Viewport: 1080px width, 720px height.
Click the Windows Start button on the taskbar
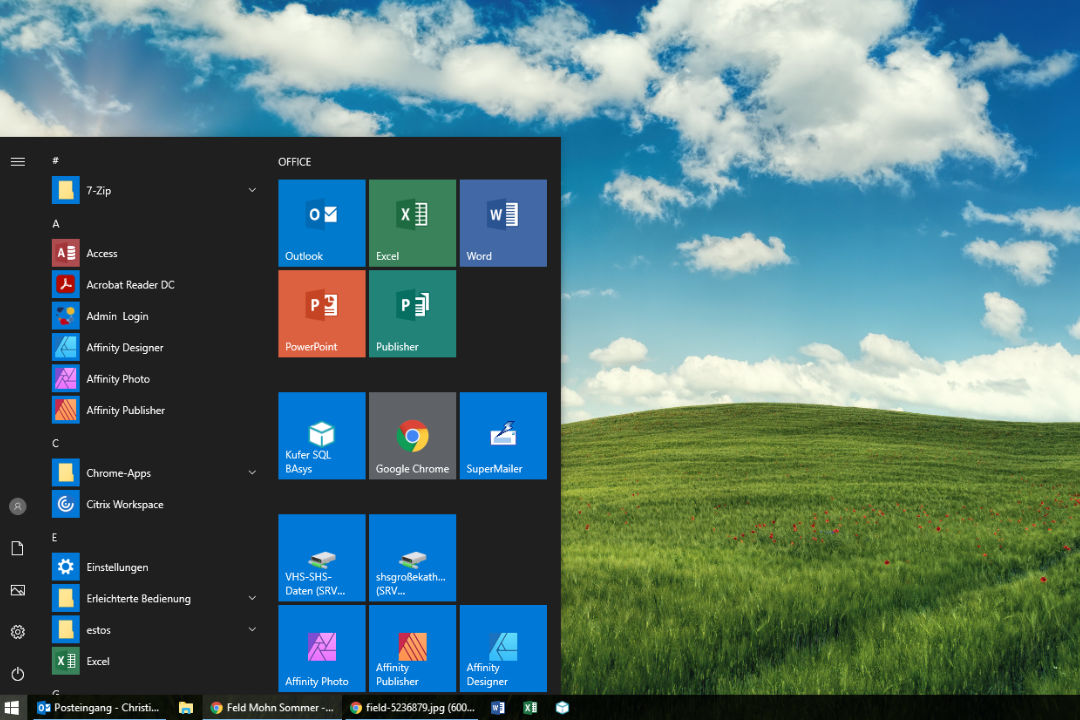pos(12,708)
